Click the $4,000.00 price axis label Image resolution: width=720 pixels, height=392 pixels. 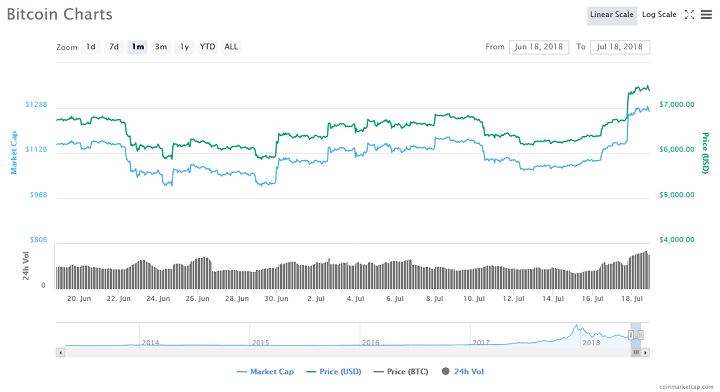pos(677,240)
